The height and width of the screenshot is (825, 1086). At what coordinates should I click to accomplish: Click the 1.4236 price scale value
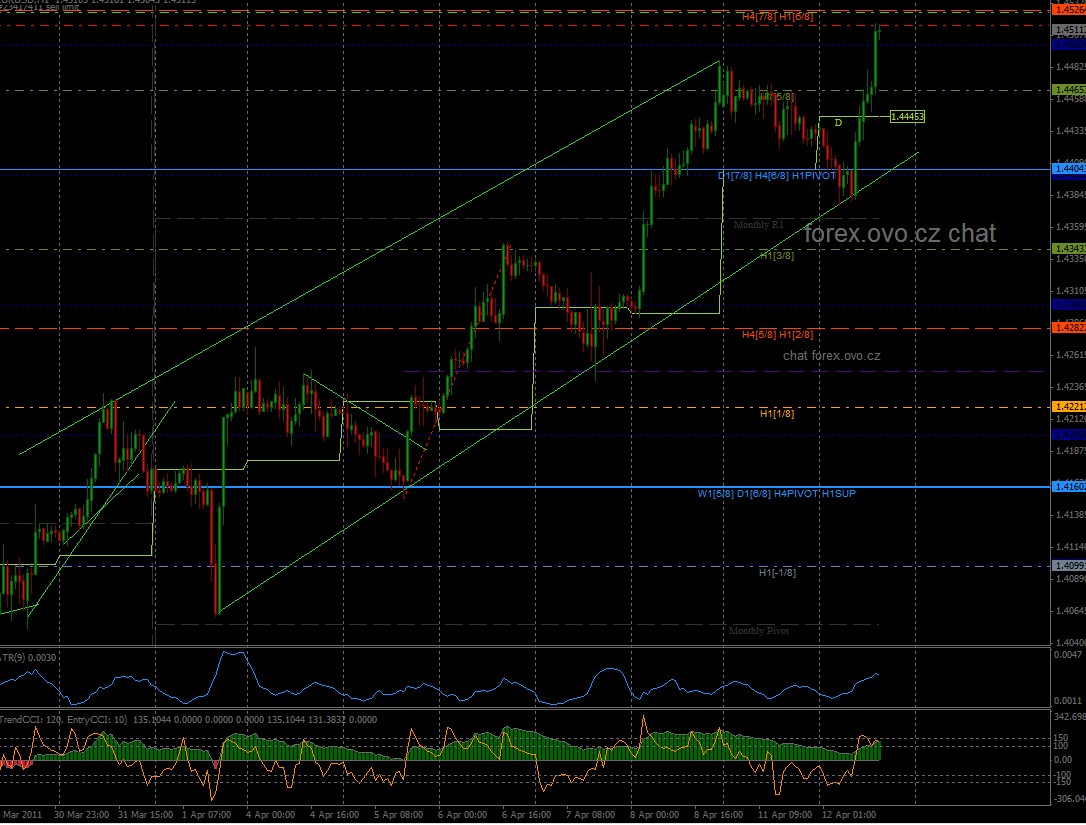(1070, 387)
